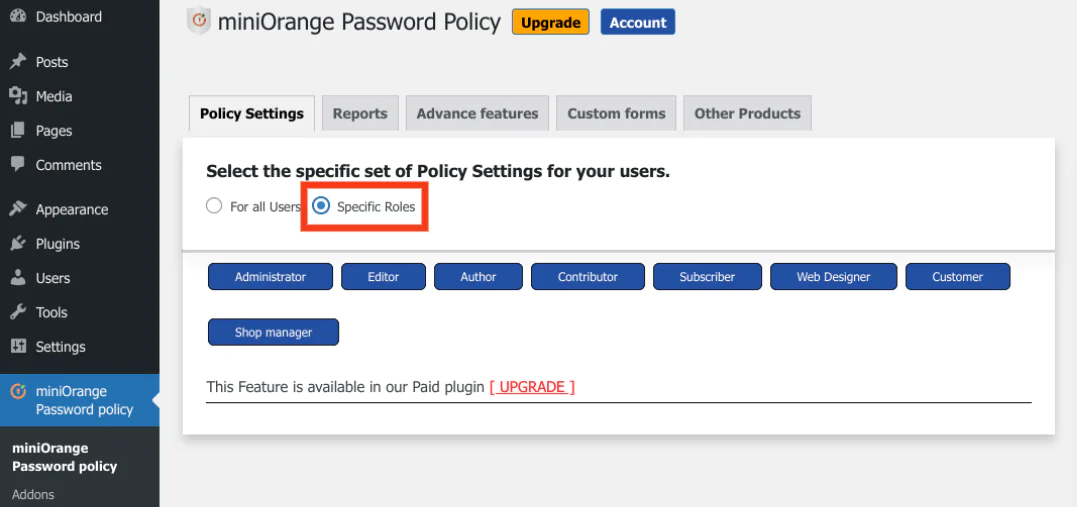This screenshot has height=507, width=1077.
Task: Select the Author role button
Action: click(479, 277)
